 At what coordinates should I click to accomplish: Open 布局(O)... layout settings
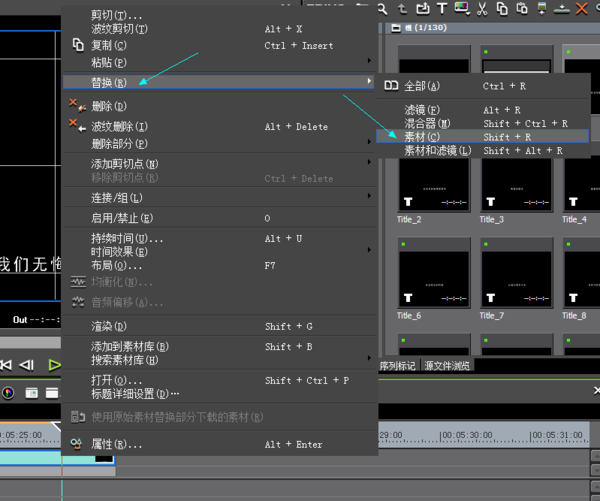[x=219, y=266]
